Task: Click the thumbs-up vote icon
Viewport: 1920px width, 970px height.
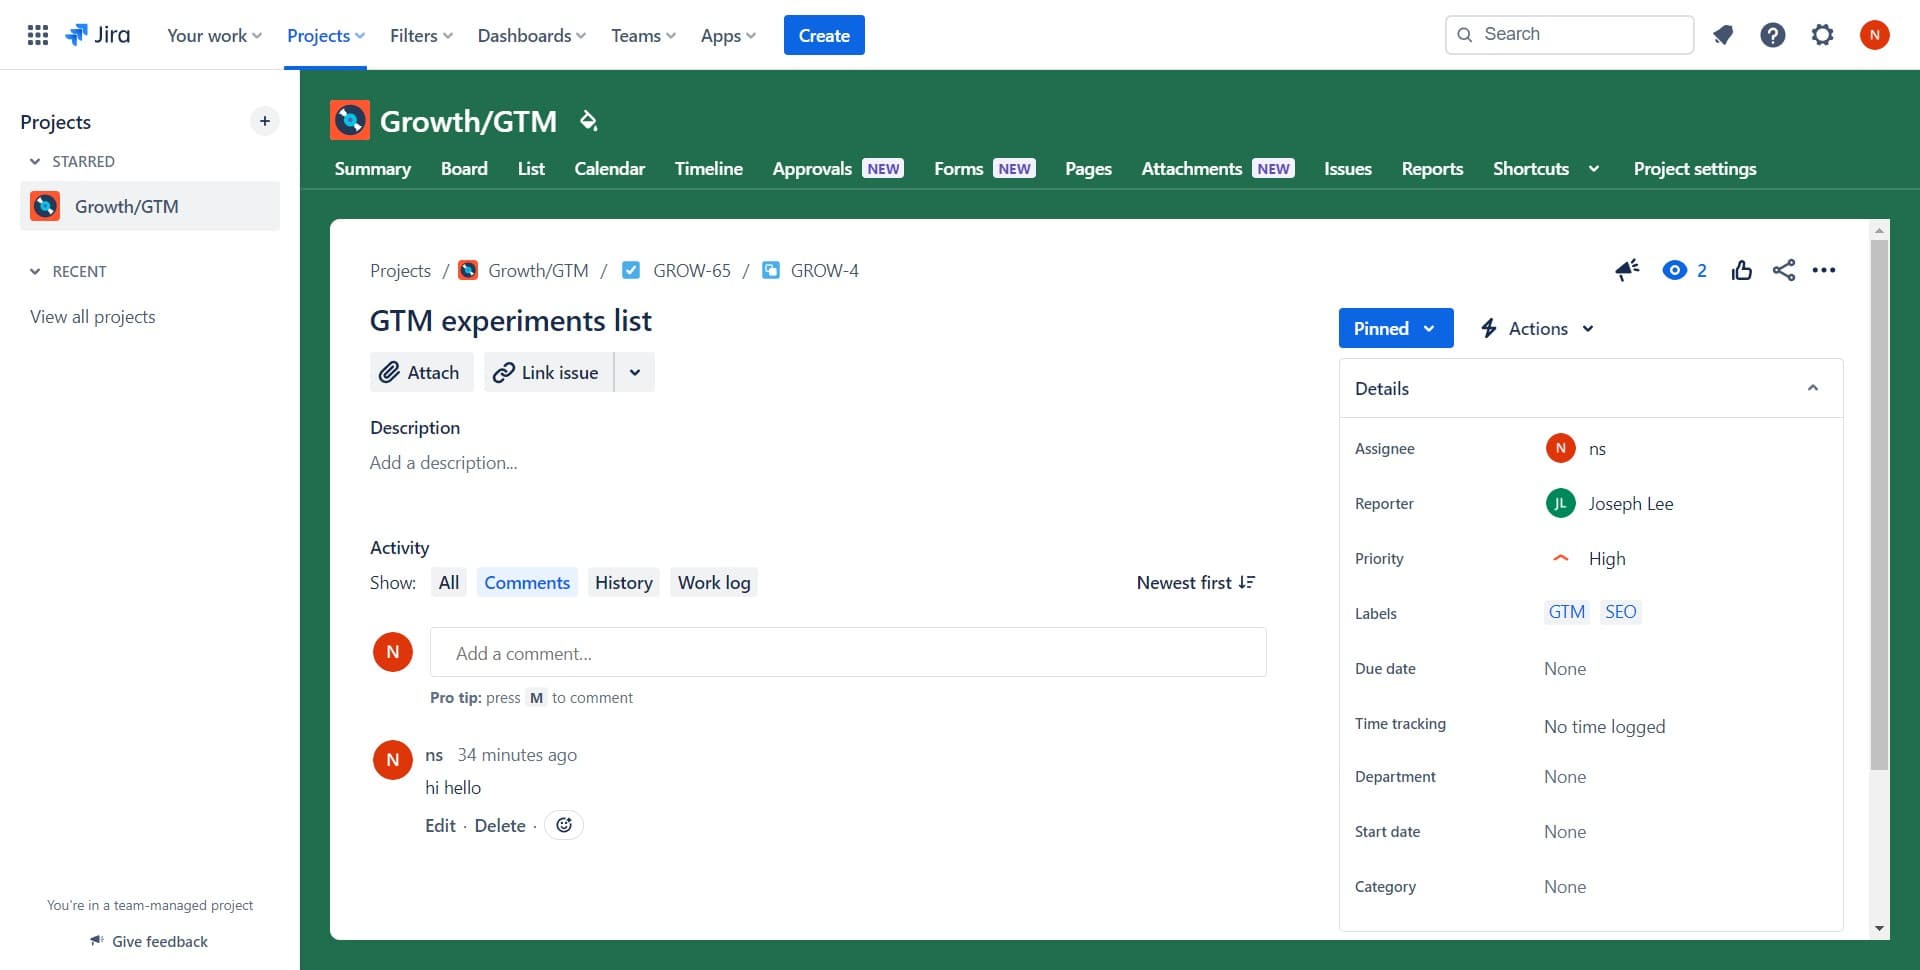Action: pyautogui.click(x=1742, y=270)
